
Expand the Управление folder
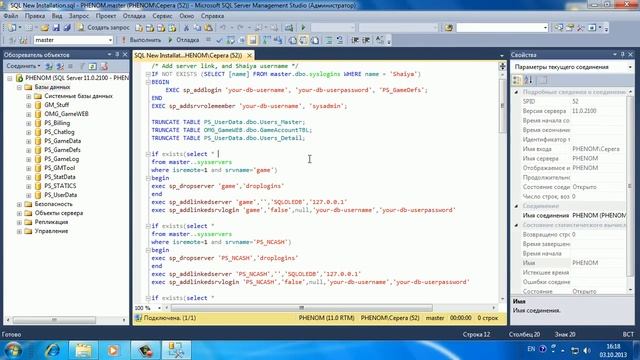[x=19, y=231]
